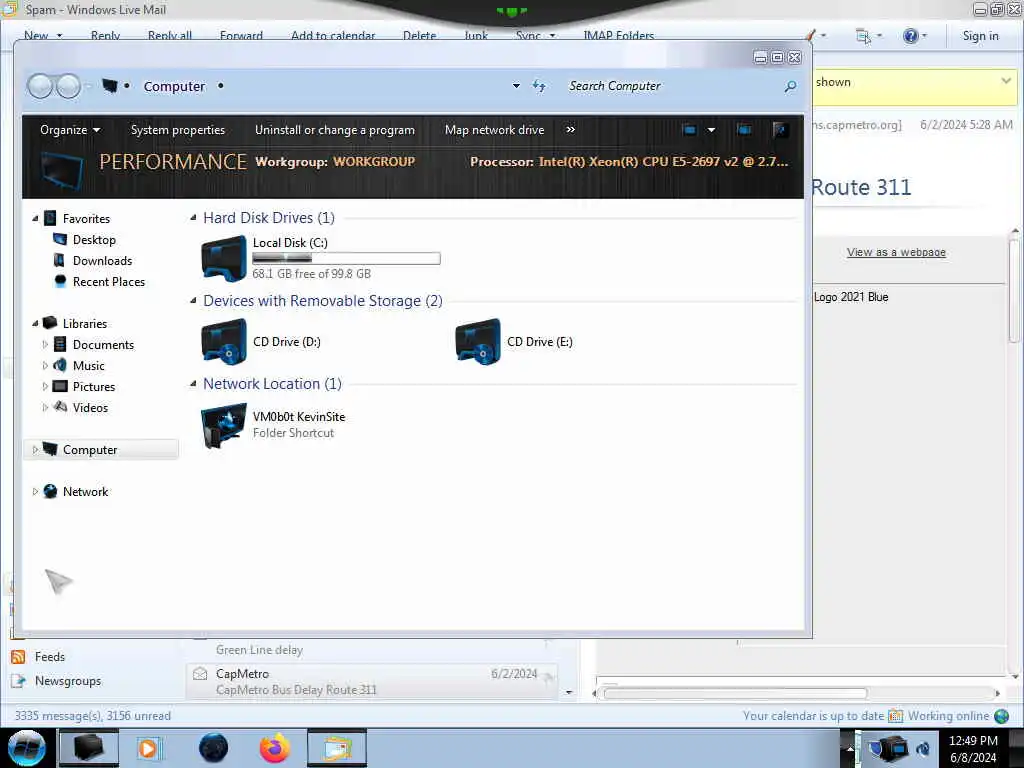The image size is (1024, 768).
Task: Launch Windows Media Player from taskbar
Action: click(x=148, y=748)
